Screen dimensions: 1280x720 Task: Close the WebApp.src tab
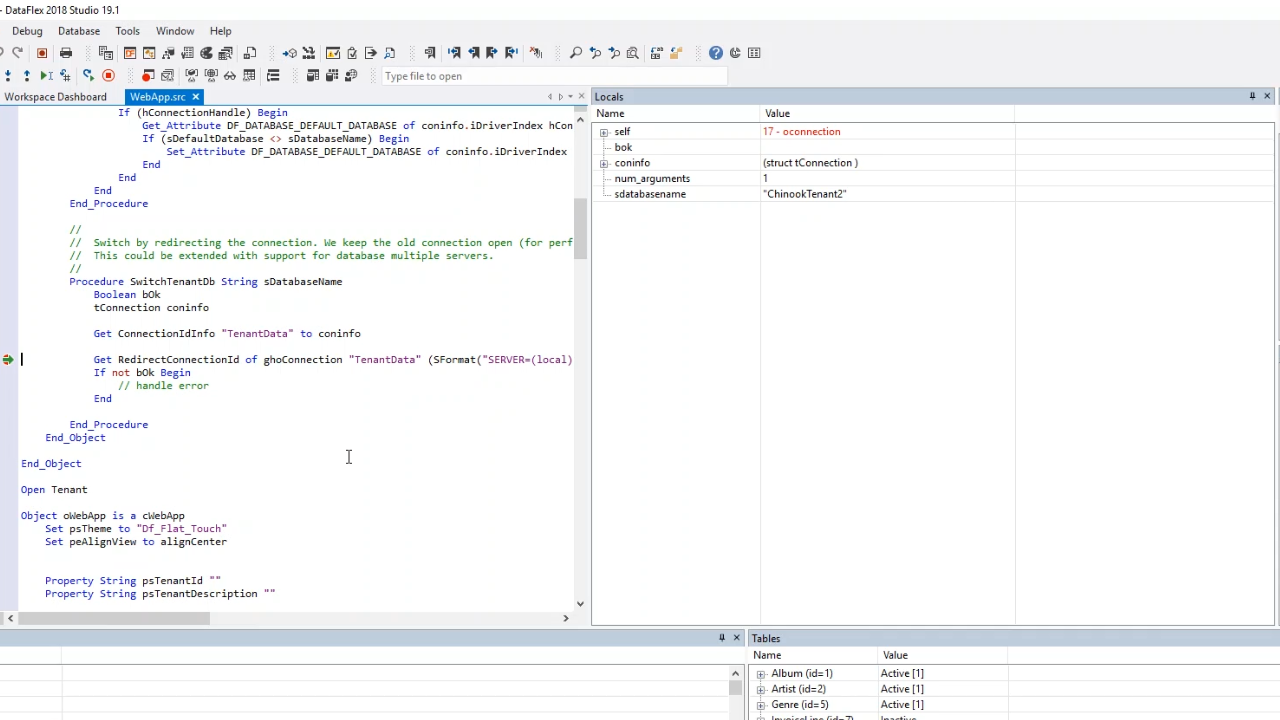coord(196,97)
